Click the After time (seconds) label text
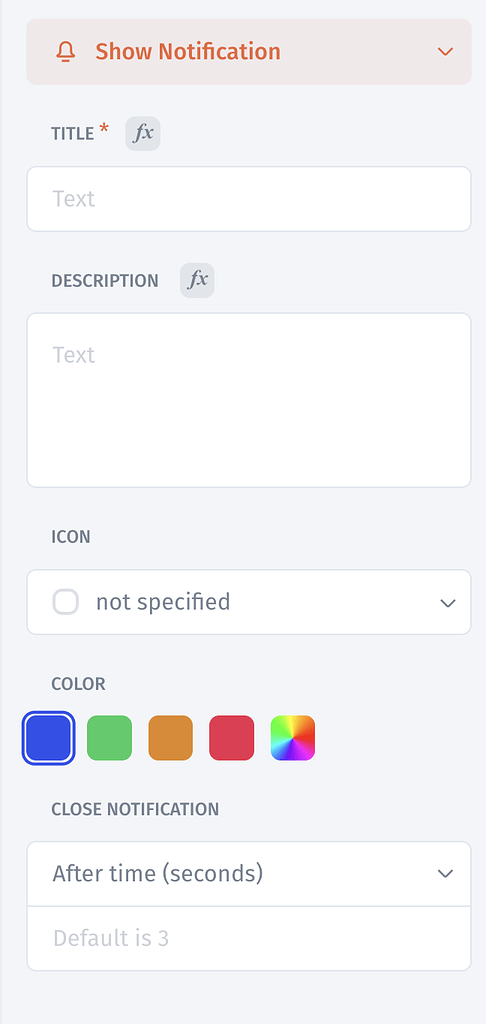The width and height of the screenshot is (486, 1024). (x=158, y=873)
